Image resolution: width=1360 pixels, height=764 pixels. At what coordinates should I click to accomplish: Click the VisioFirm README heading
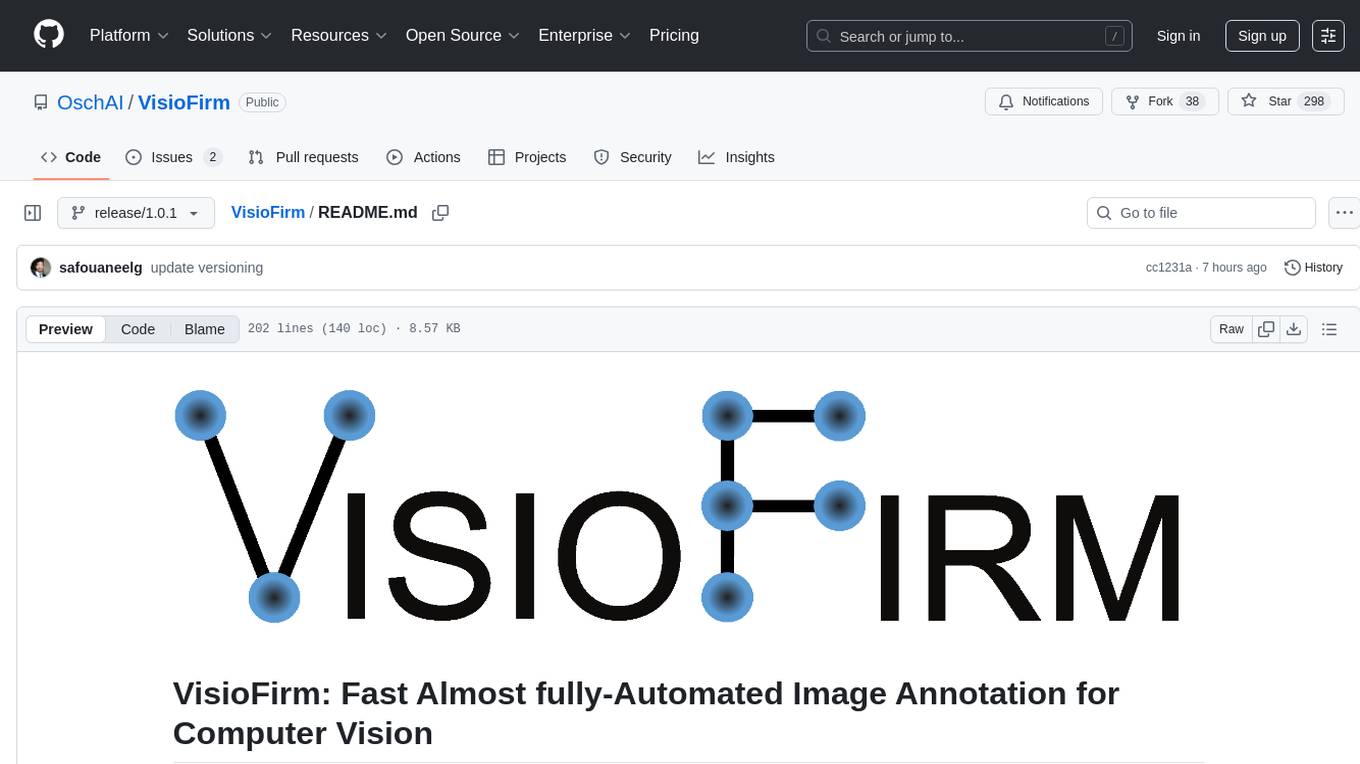646,713
